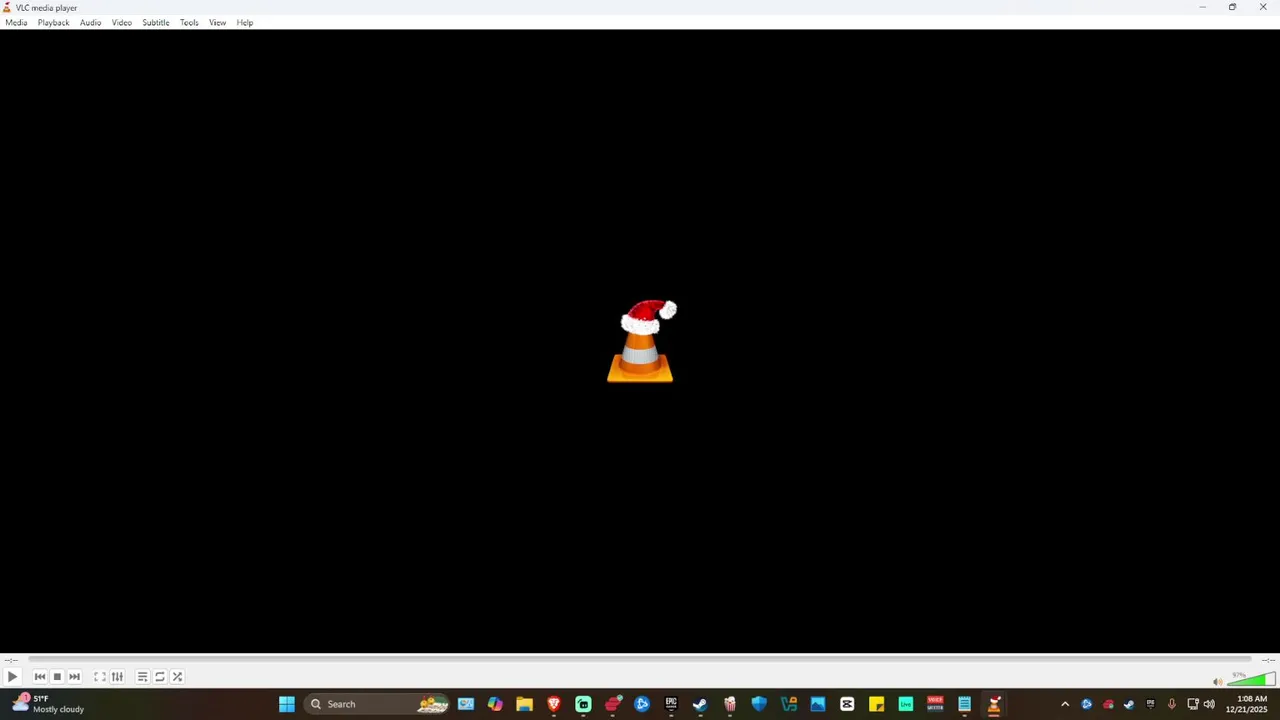Viewport: 1280px width, 720px height.
Task: Click the VLC cone title bar icon
Action: (x=7, y=7)
